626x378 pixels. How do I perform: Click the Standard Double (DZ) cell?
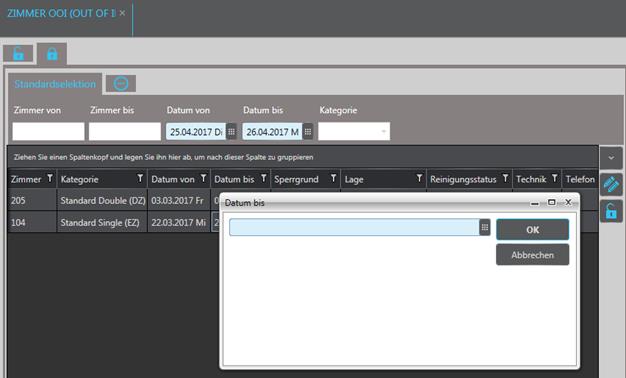(103, 200)
